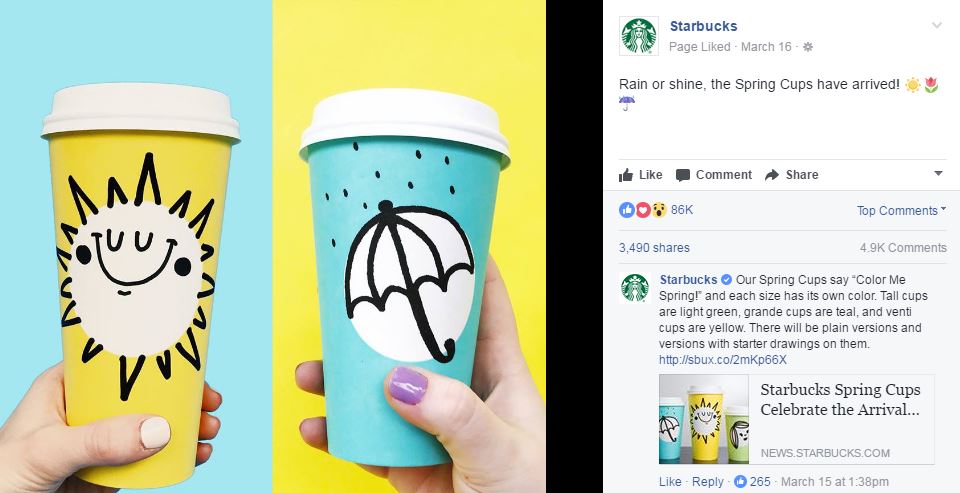Open the 4.9K Comments link
The height and width of the screenshot is (493, 960).
pyautogui.click(x=903, y=248)
